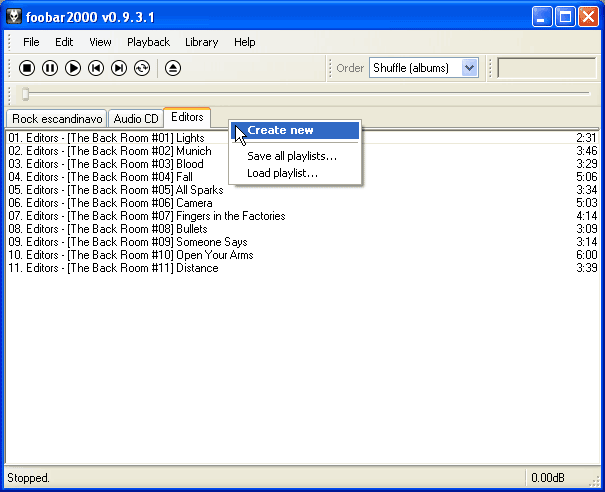
Task: Click the status bar resize grip
Action: point(594,481)
